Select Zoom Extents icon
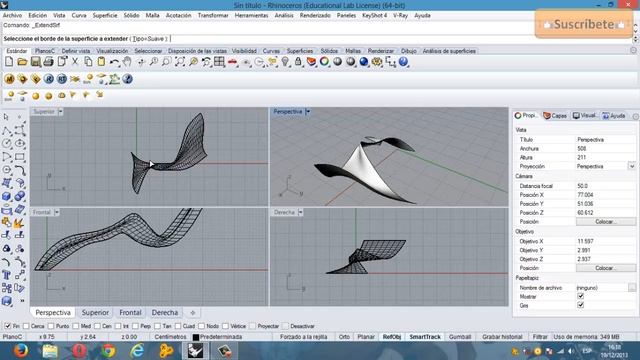This screenshot has height=360, width=640. click(x=180, y=62)
